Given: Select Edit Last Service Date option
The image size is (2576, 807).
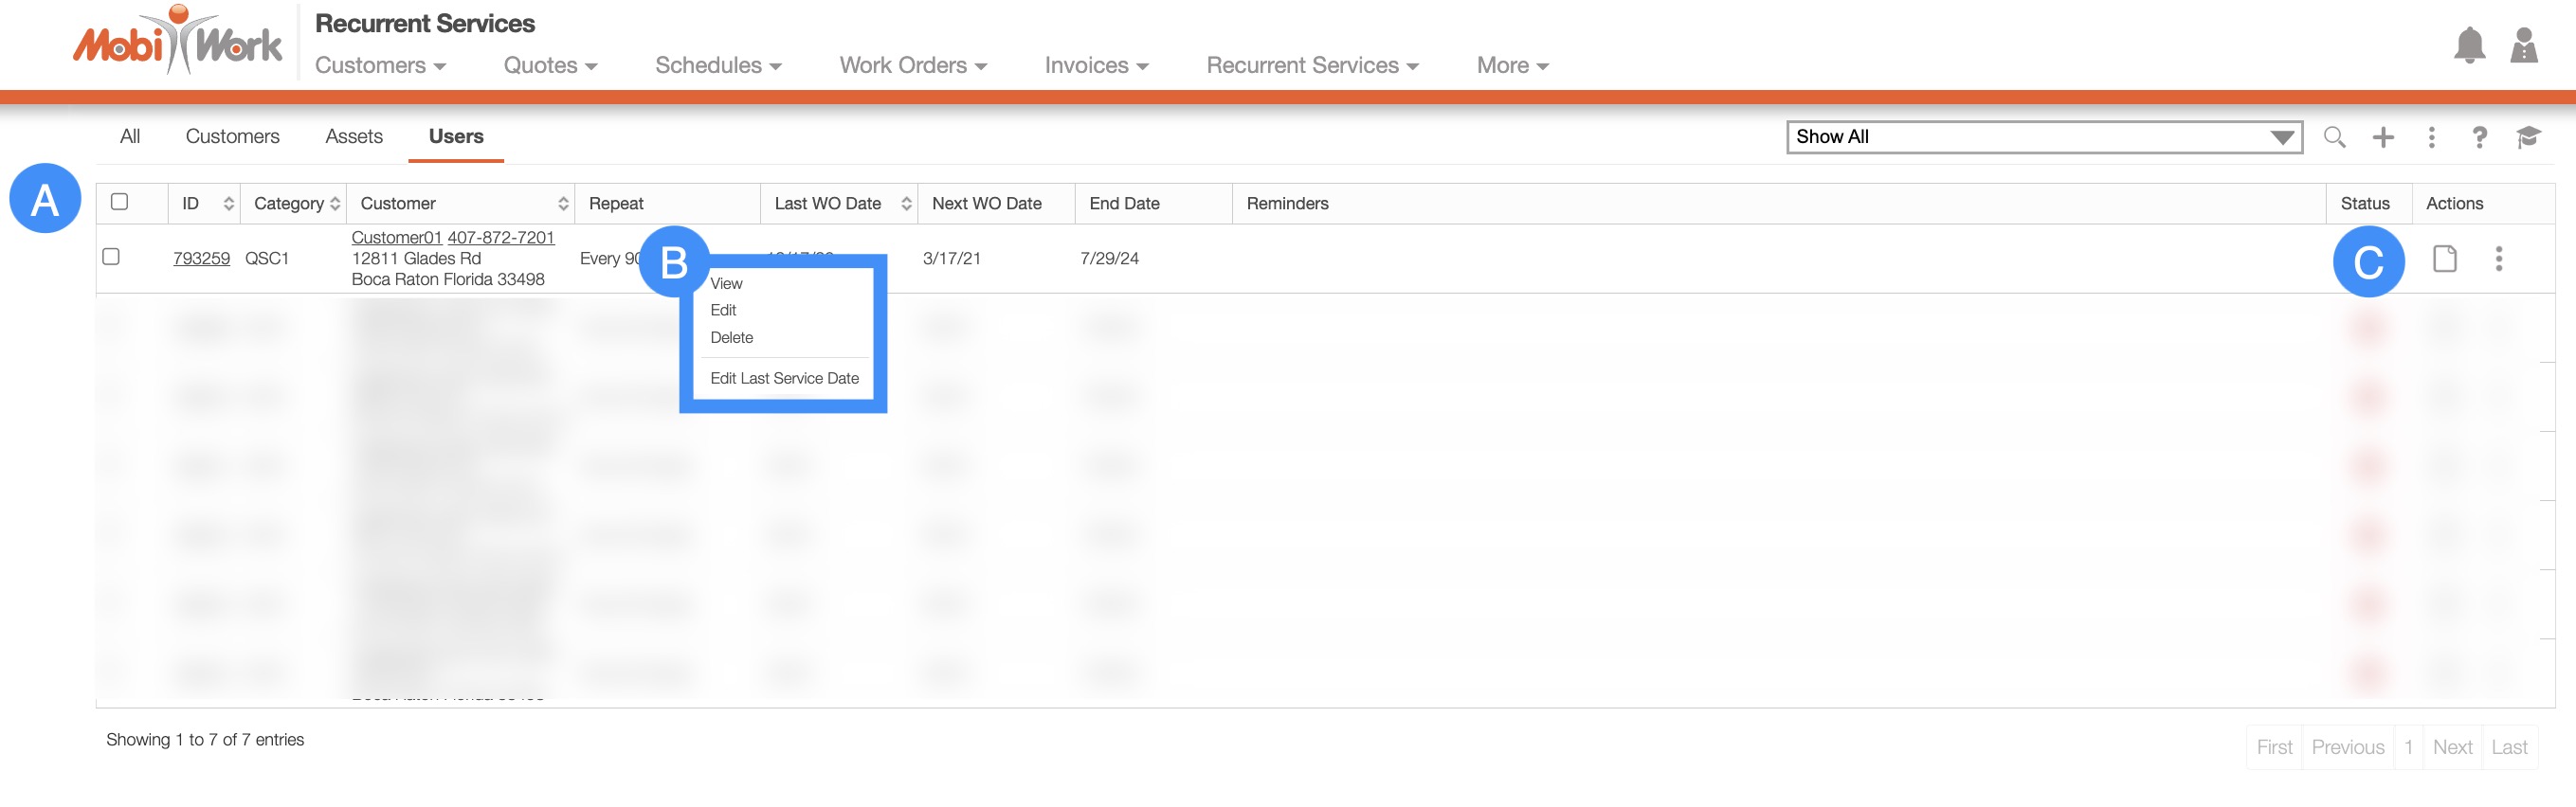Looking at the screenshot, I should pyautogui.click(x=783, y=378).
